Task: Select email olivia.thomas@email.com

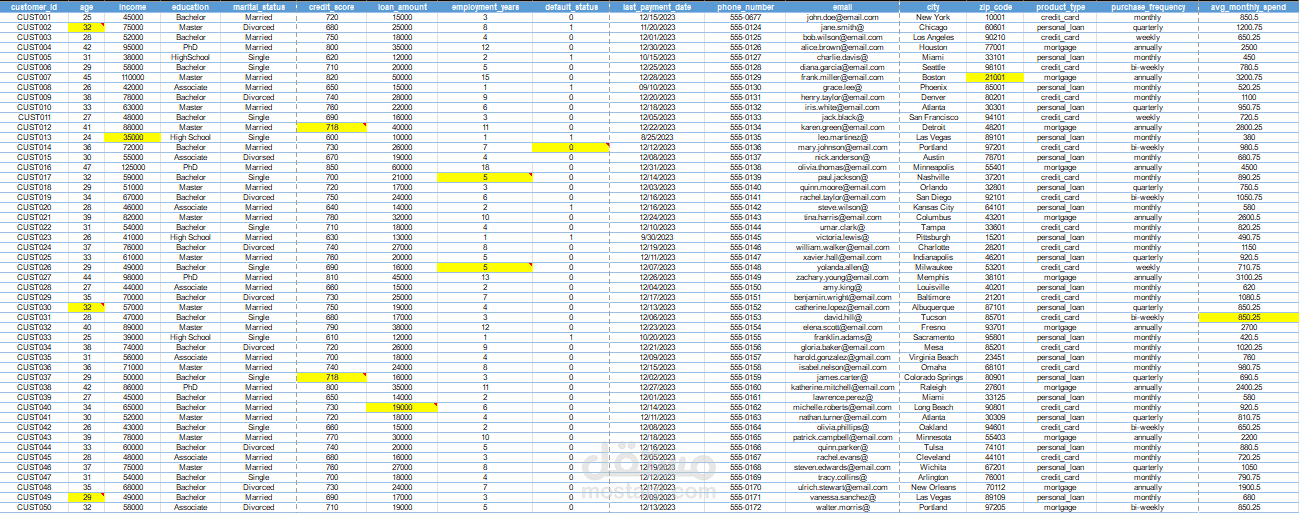Action: tap(842, 167)
